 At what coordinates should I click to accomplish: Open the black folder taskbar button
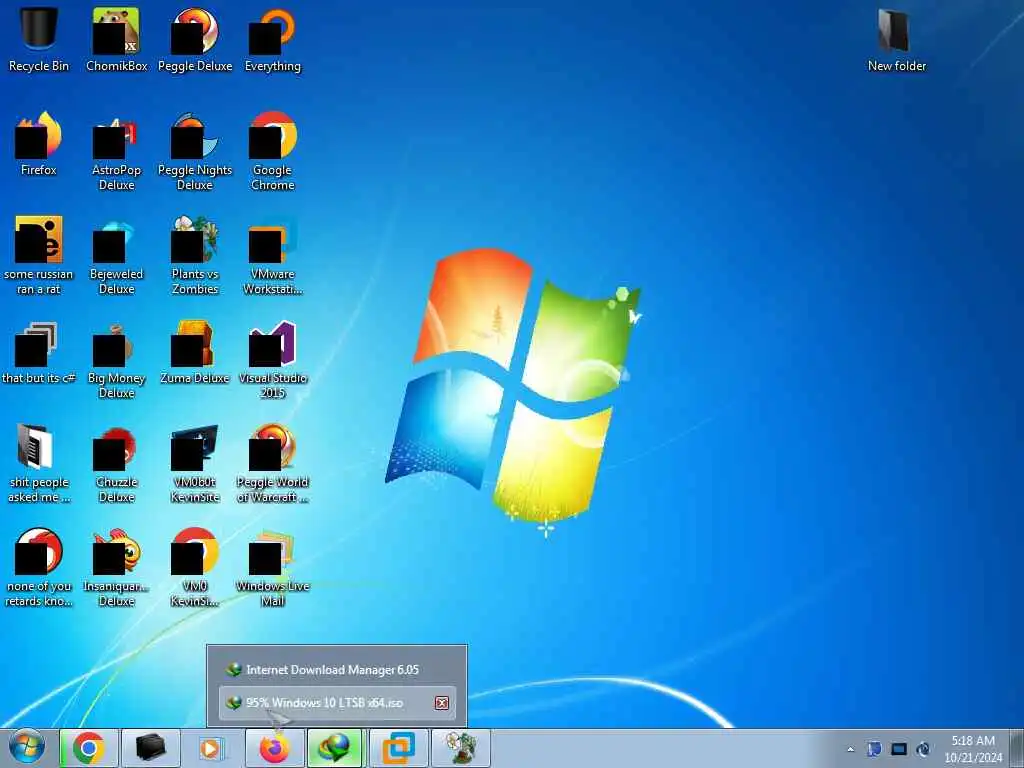(150, 748)
